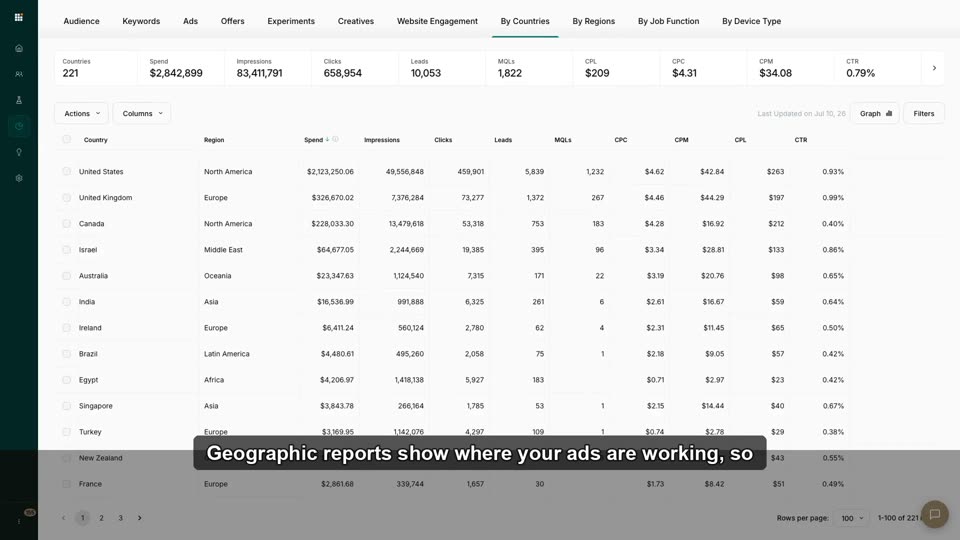Click the Spend column info icon
This screenshot has width=960, height=540.
tap(336, 140)
